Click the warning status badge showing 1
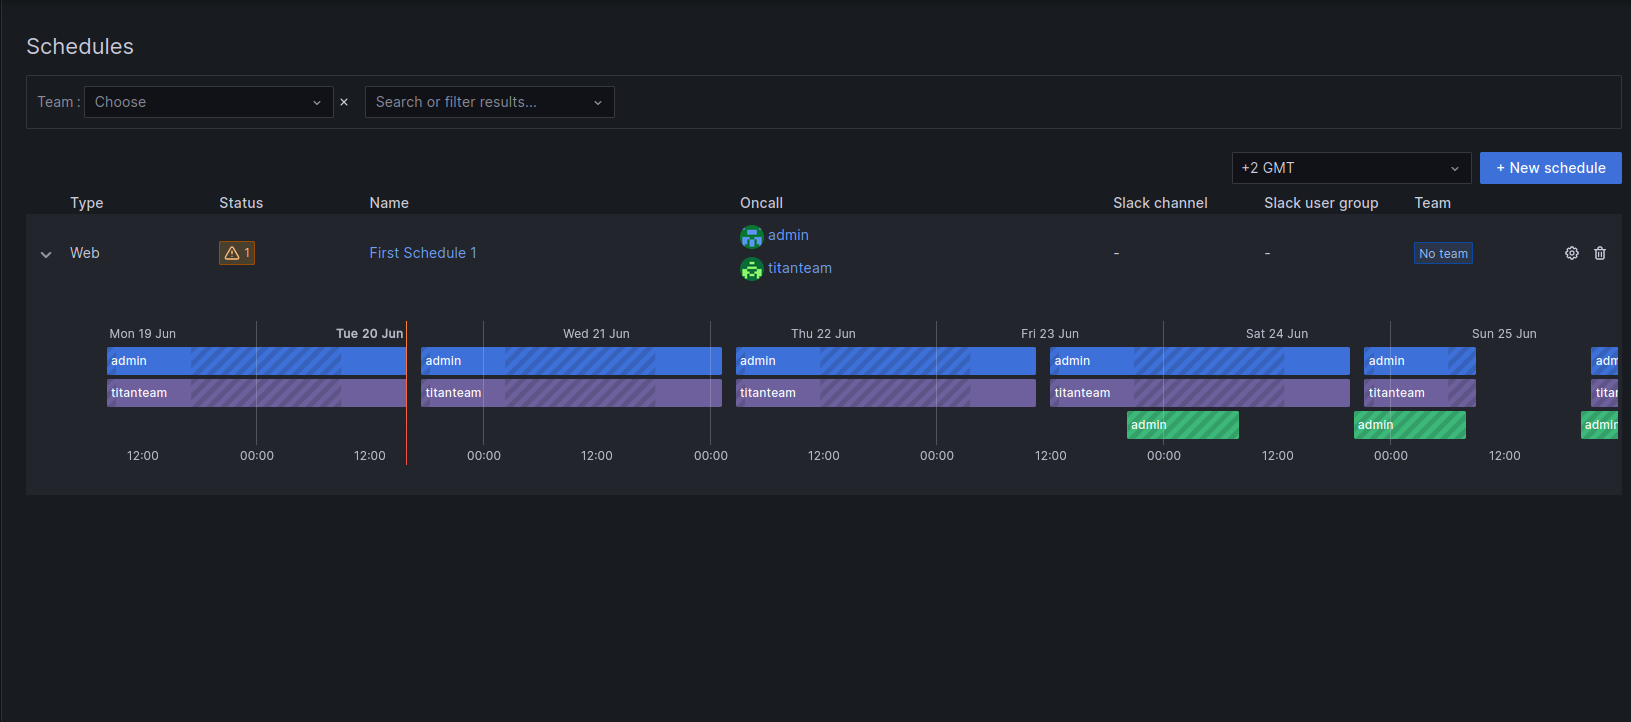This screenshot has height=722, width=1631. (237, 253)
